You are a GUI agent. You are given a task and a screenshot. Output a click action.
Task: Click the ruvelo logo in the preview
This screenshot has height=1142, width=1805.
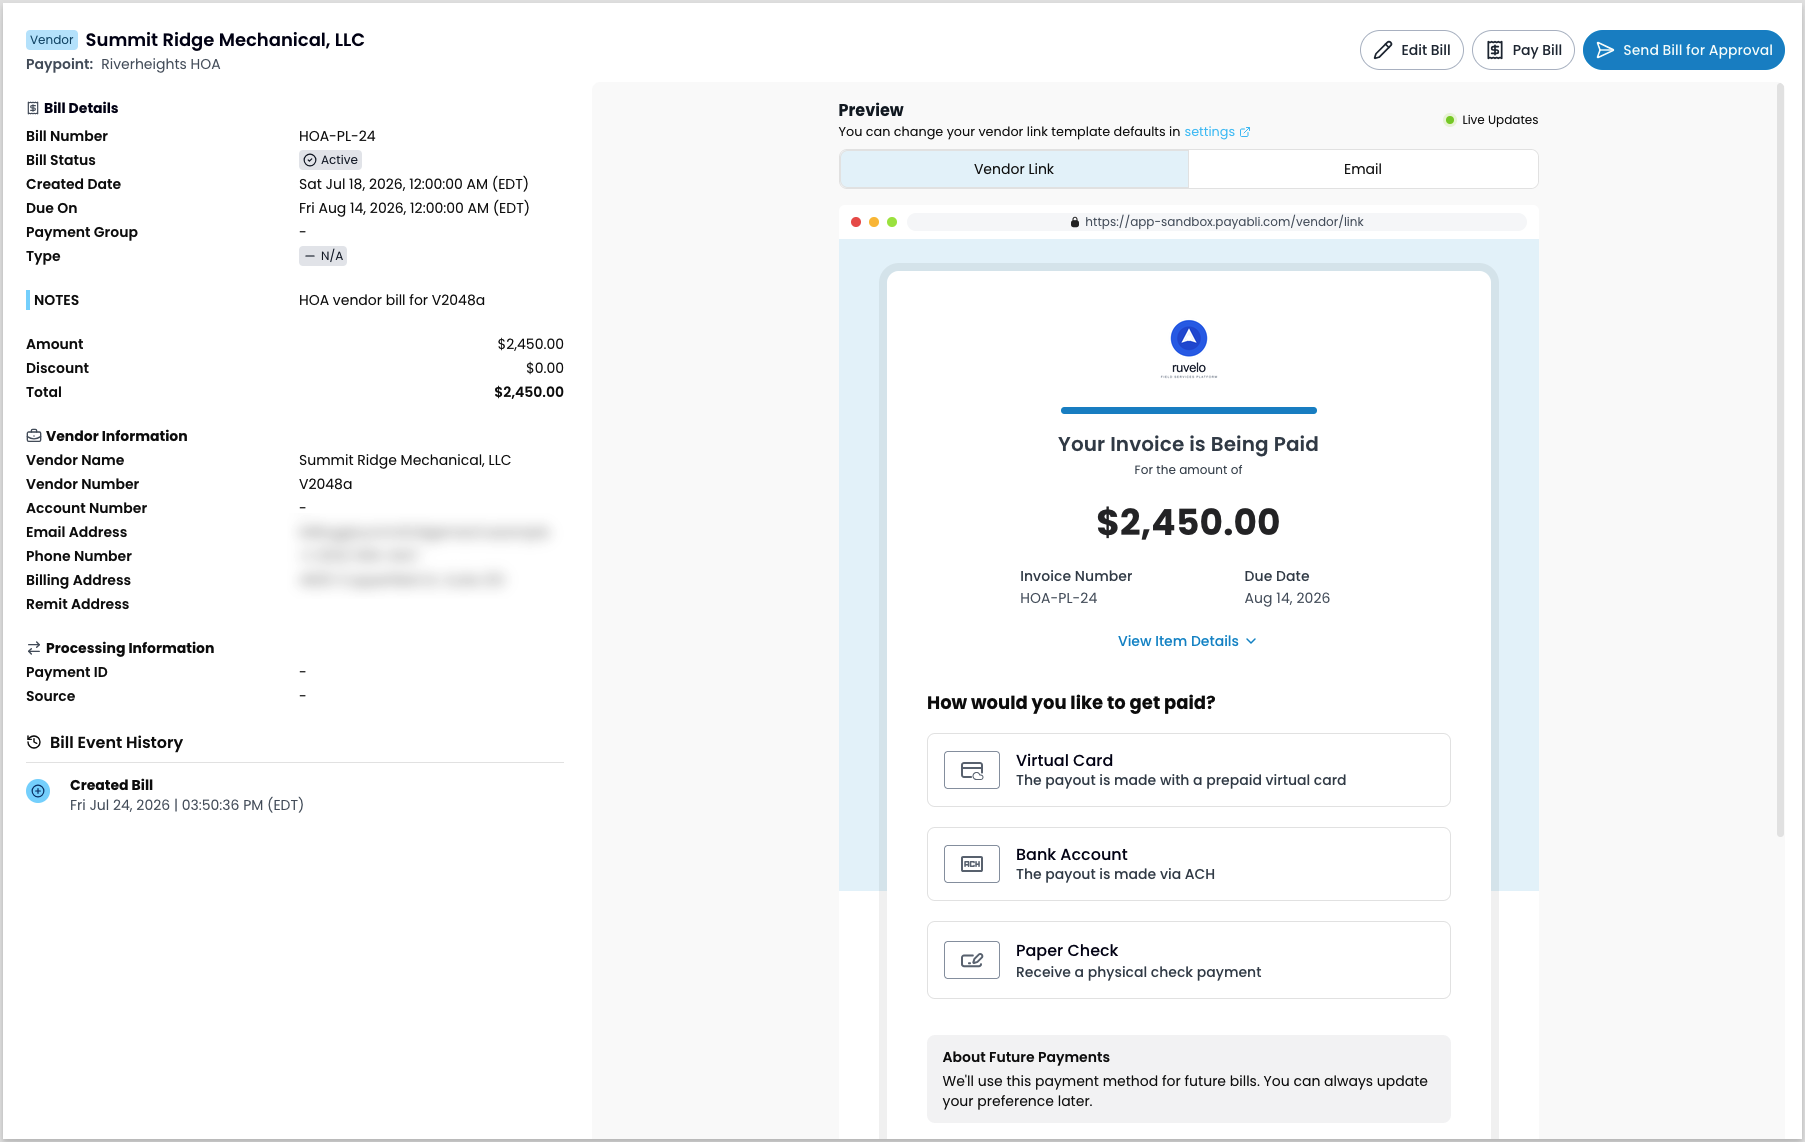[1189, 348]
